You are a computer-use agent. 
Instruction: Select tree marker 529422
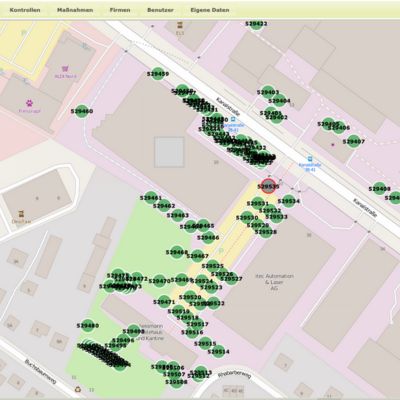click(x=256, y=24)
